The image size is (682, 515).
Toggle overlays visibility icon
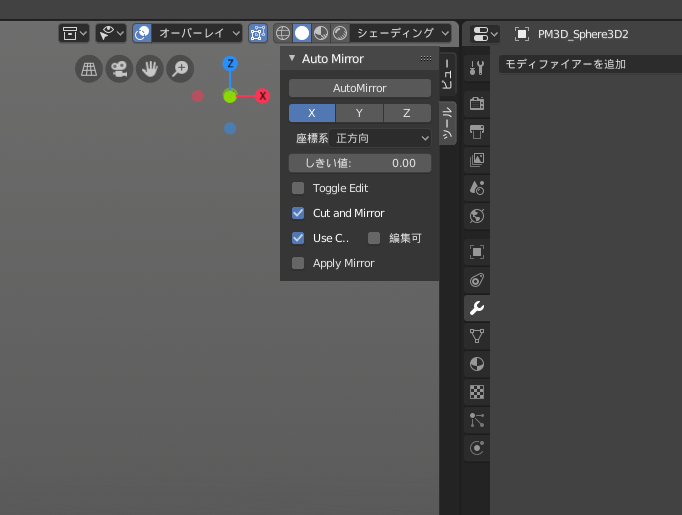coord(142,33)
